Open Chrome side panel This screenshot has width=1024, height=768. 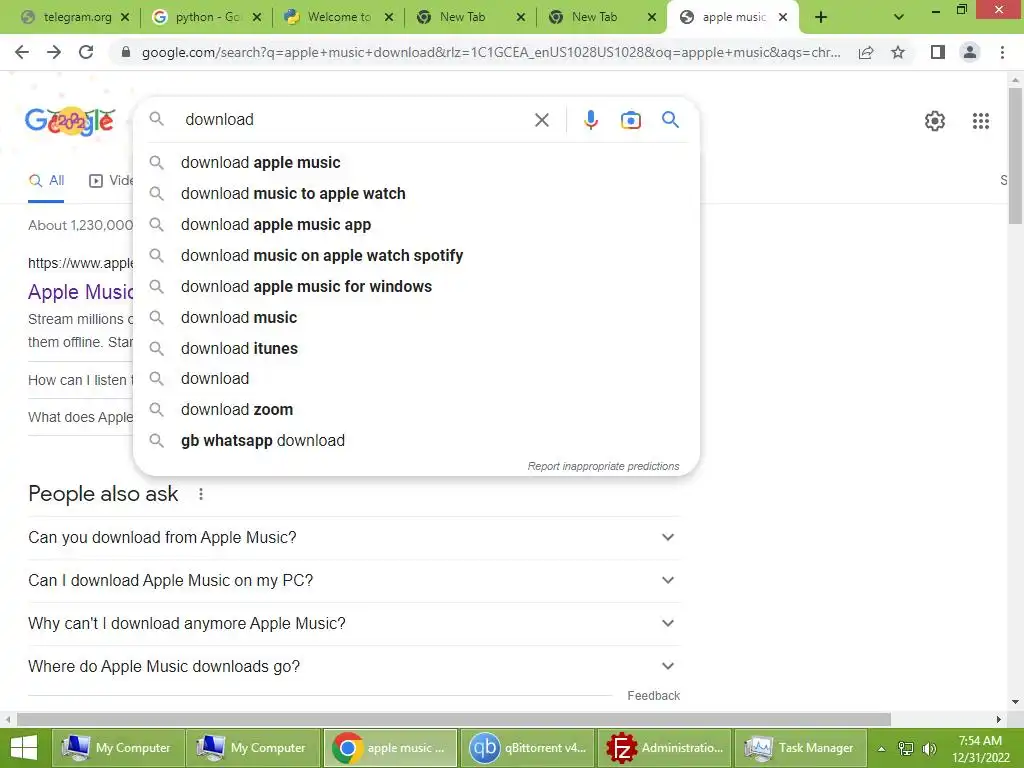(938, 52)
